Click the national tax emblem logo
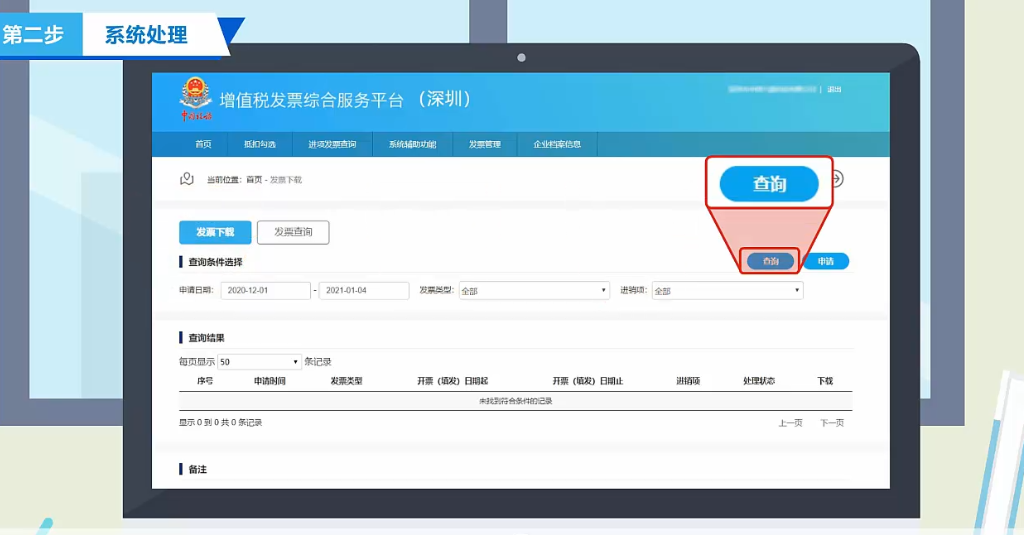Screen dimensions: 1024x535 click(x=196, y=99)
